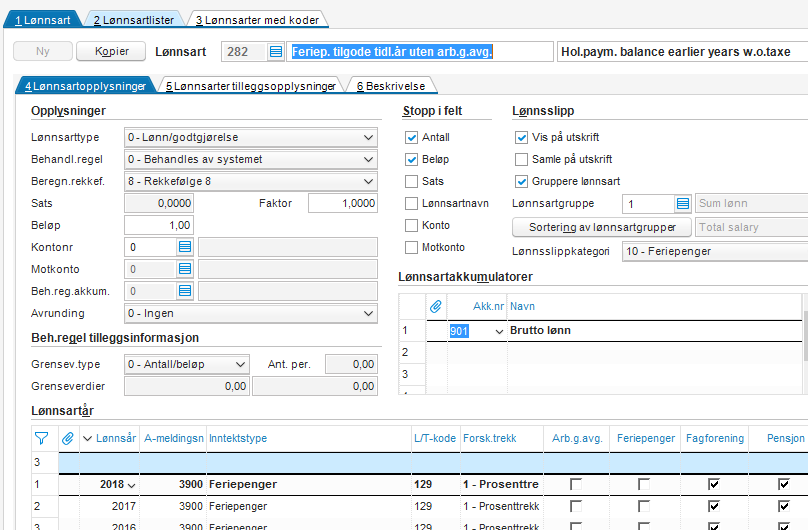Click the Lønnsartgruppe number field

(x=648, y=203)
